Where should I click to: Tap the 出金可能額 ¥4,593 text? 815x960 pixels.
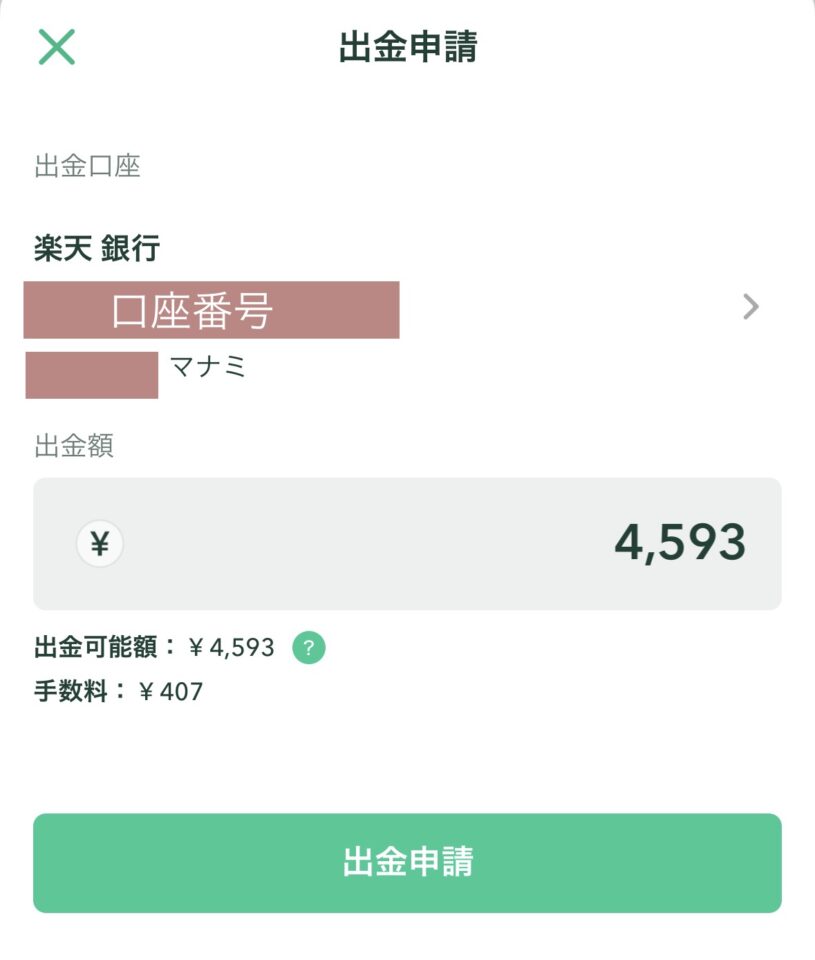(x=154, y=647)
